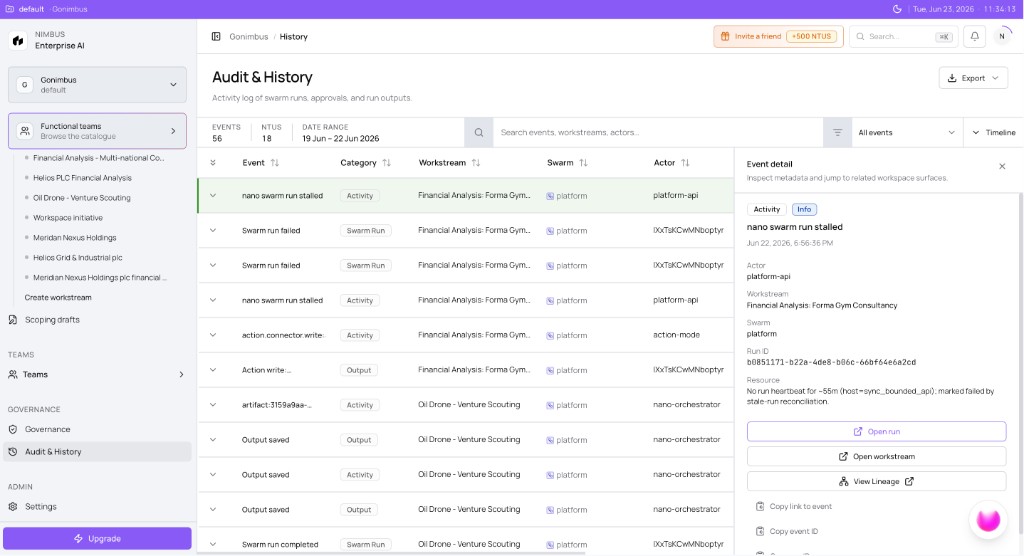The width and height of the screenshot is (1024, 556).
Task: Click the Swarm run completed event cell
Action: pyautogui.click(x=280, y=544)
